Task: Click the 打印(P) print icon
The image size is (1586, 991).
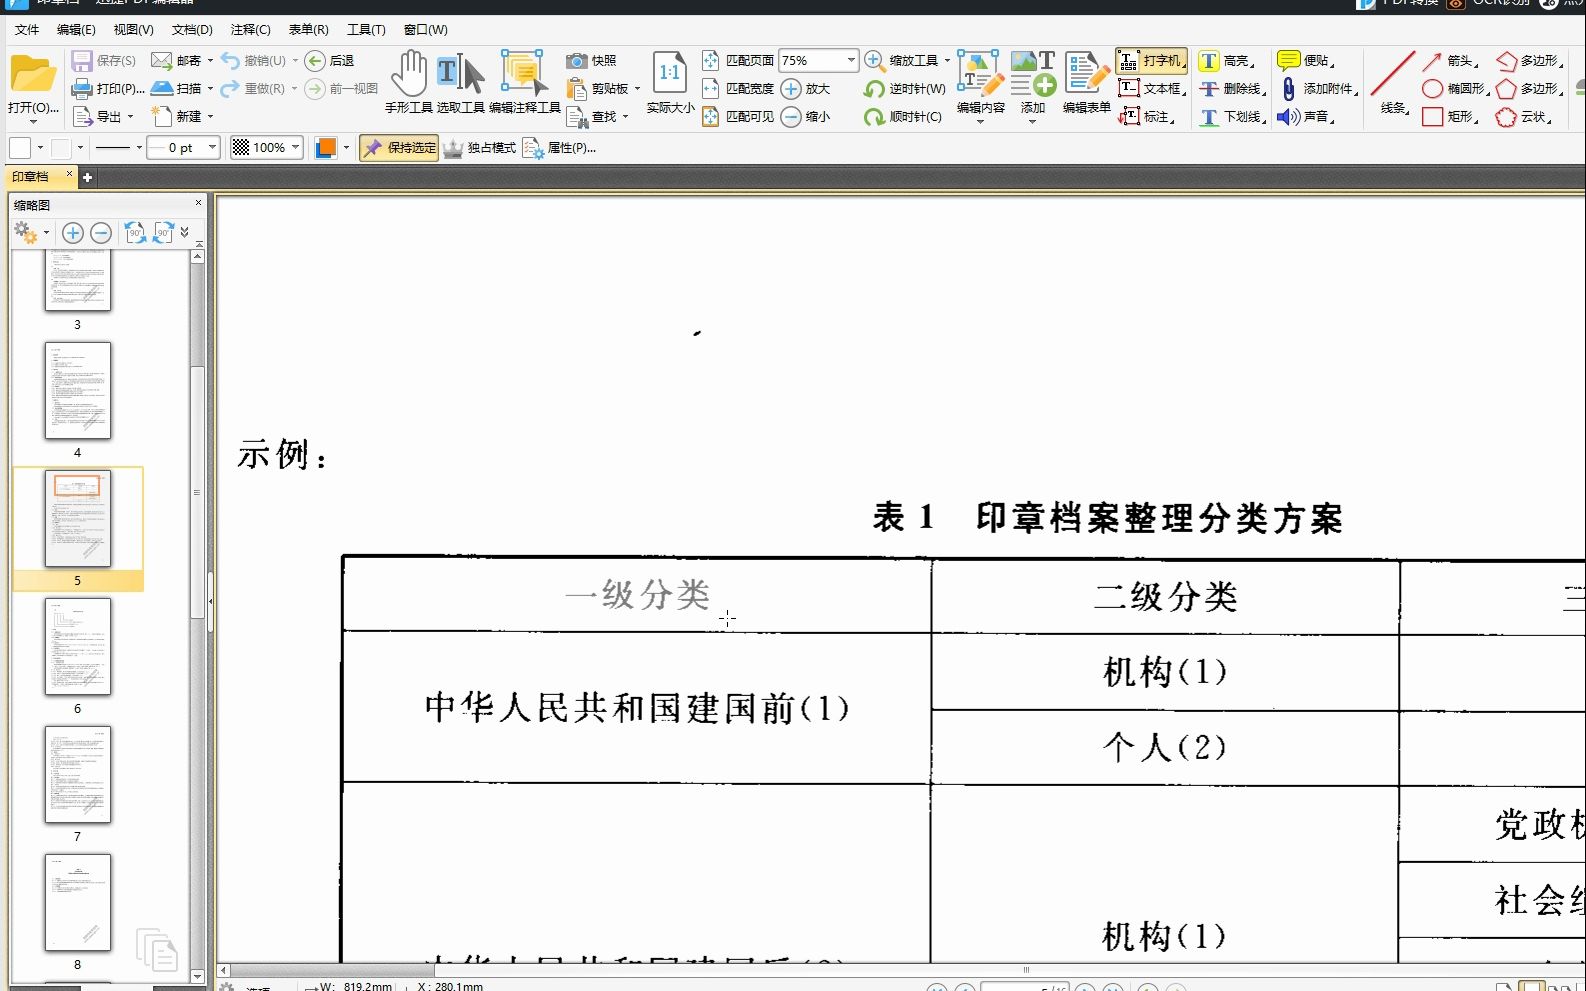Action: tap(82, 89)
